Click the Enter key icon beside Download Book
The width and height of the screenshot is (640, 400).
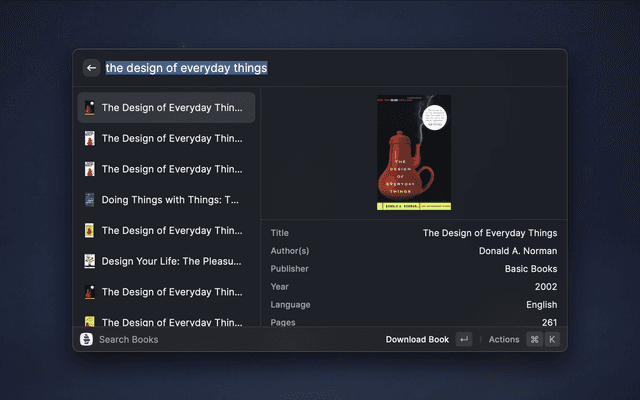(x=463, y=340)
